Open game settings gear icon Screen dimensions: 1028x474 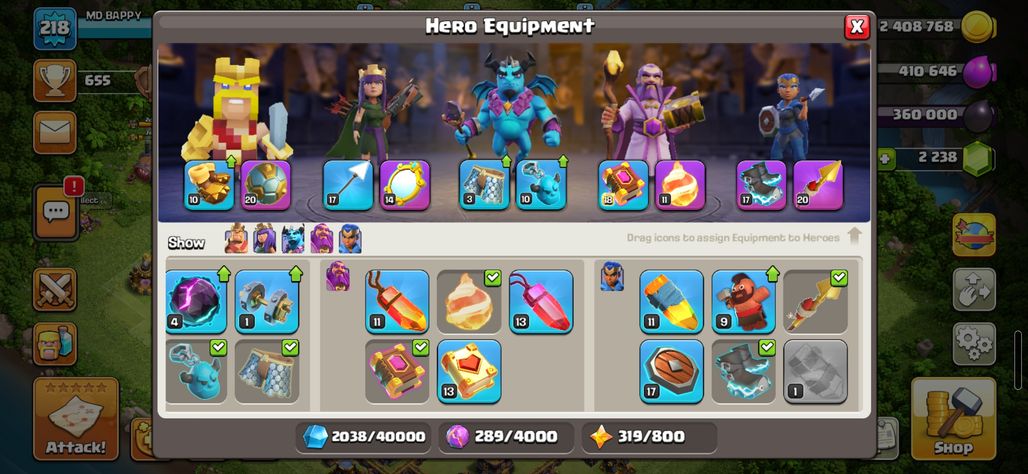click(x=974, y=344)
